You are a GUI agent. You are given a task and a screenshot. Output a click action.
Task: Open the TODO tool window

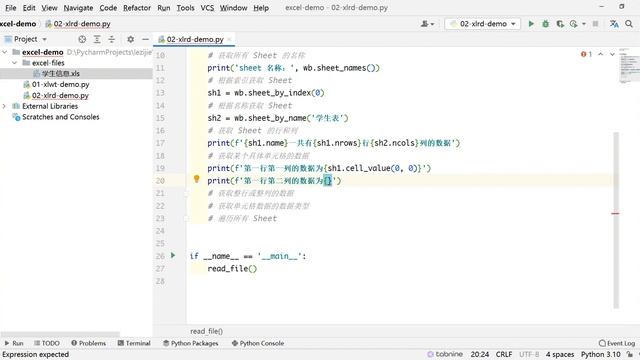(47, 343)
